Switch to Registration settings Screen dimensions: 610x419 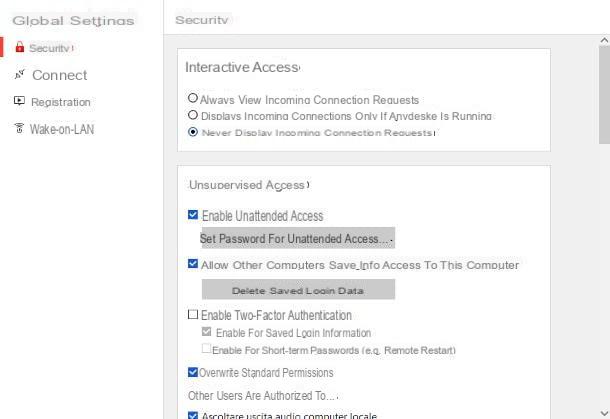pyautogui.click(x=61, y=102)
